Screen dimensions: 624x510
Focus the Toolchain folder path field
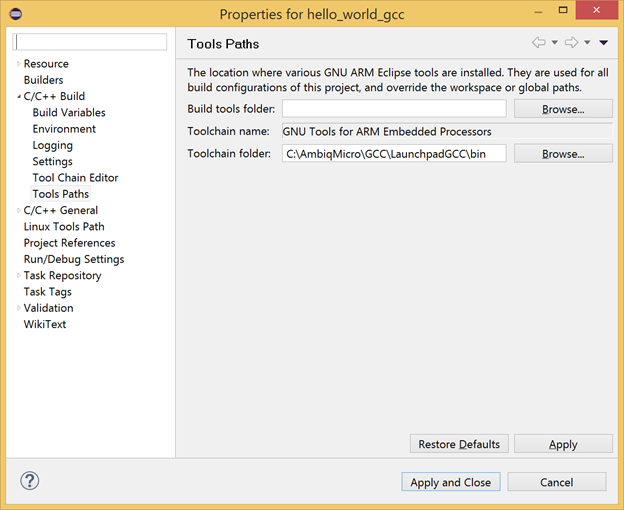[x=394, y=154]
